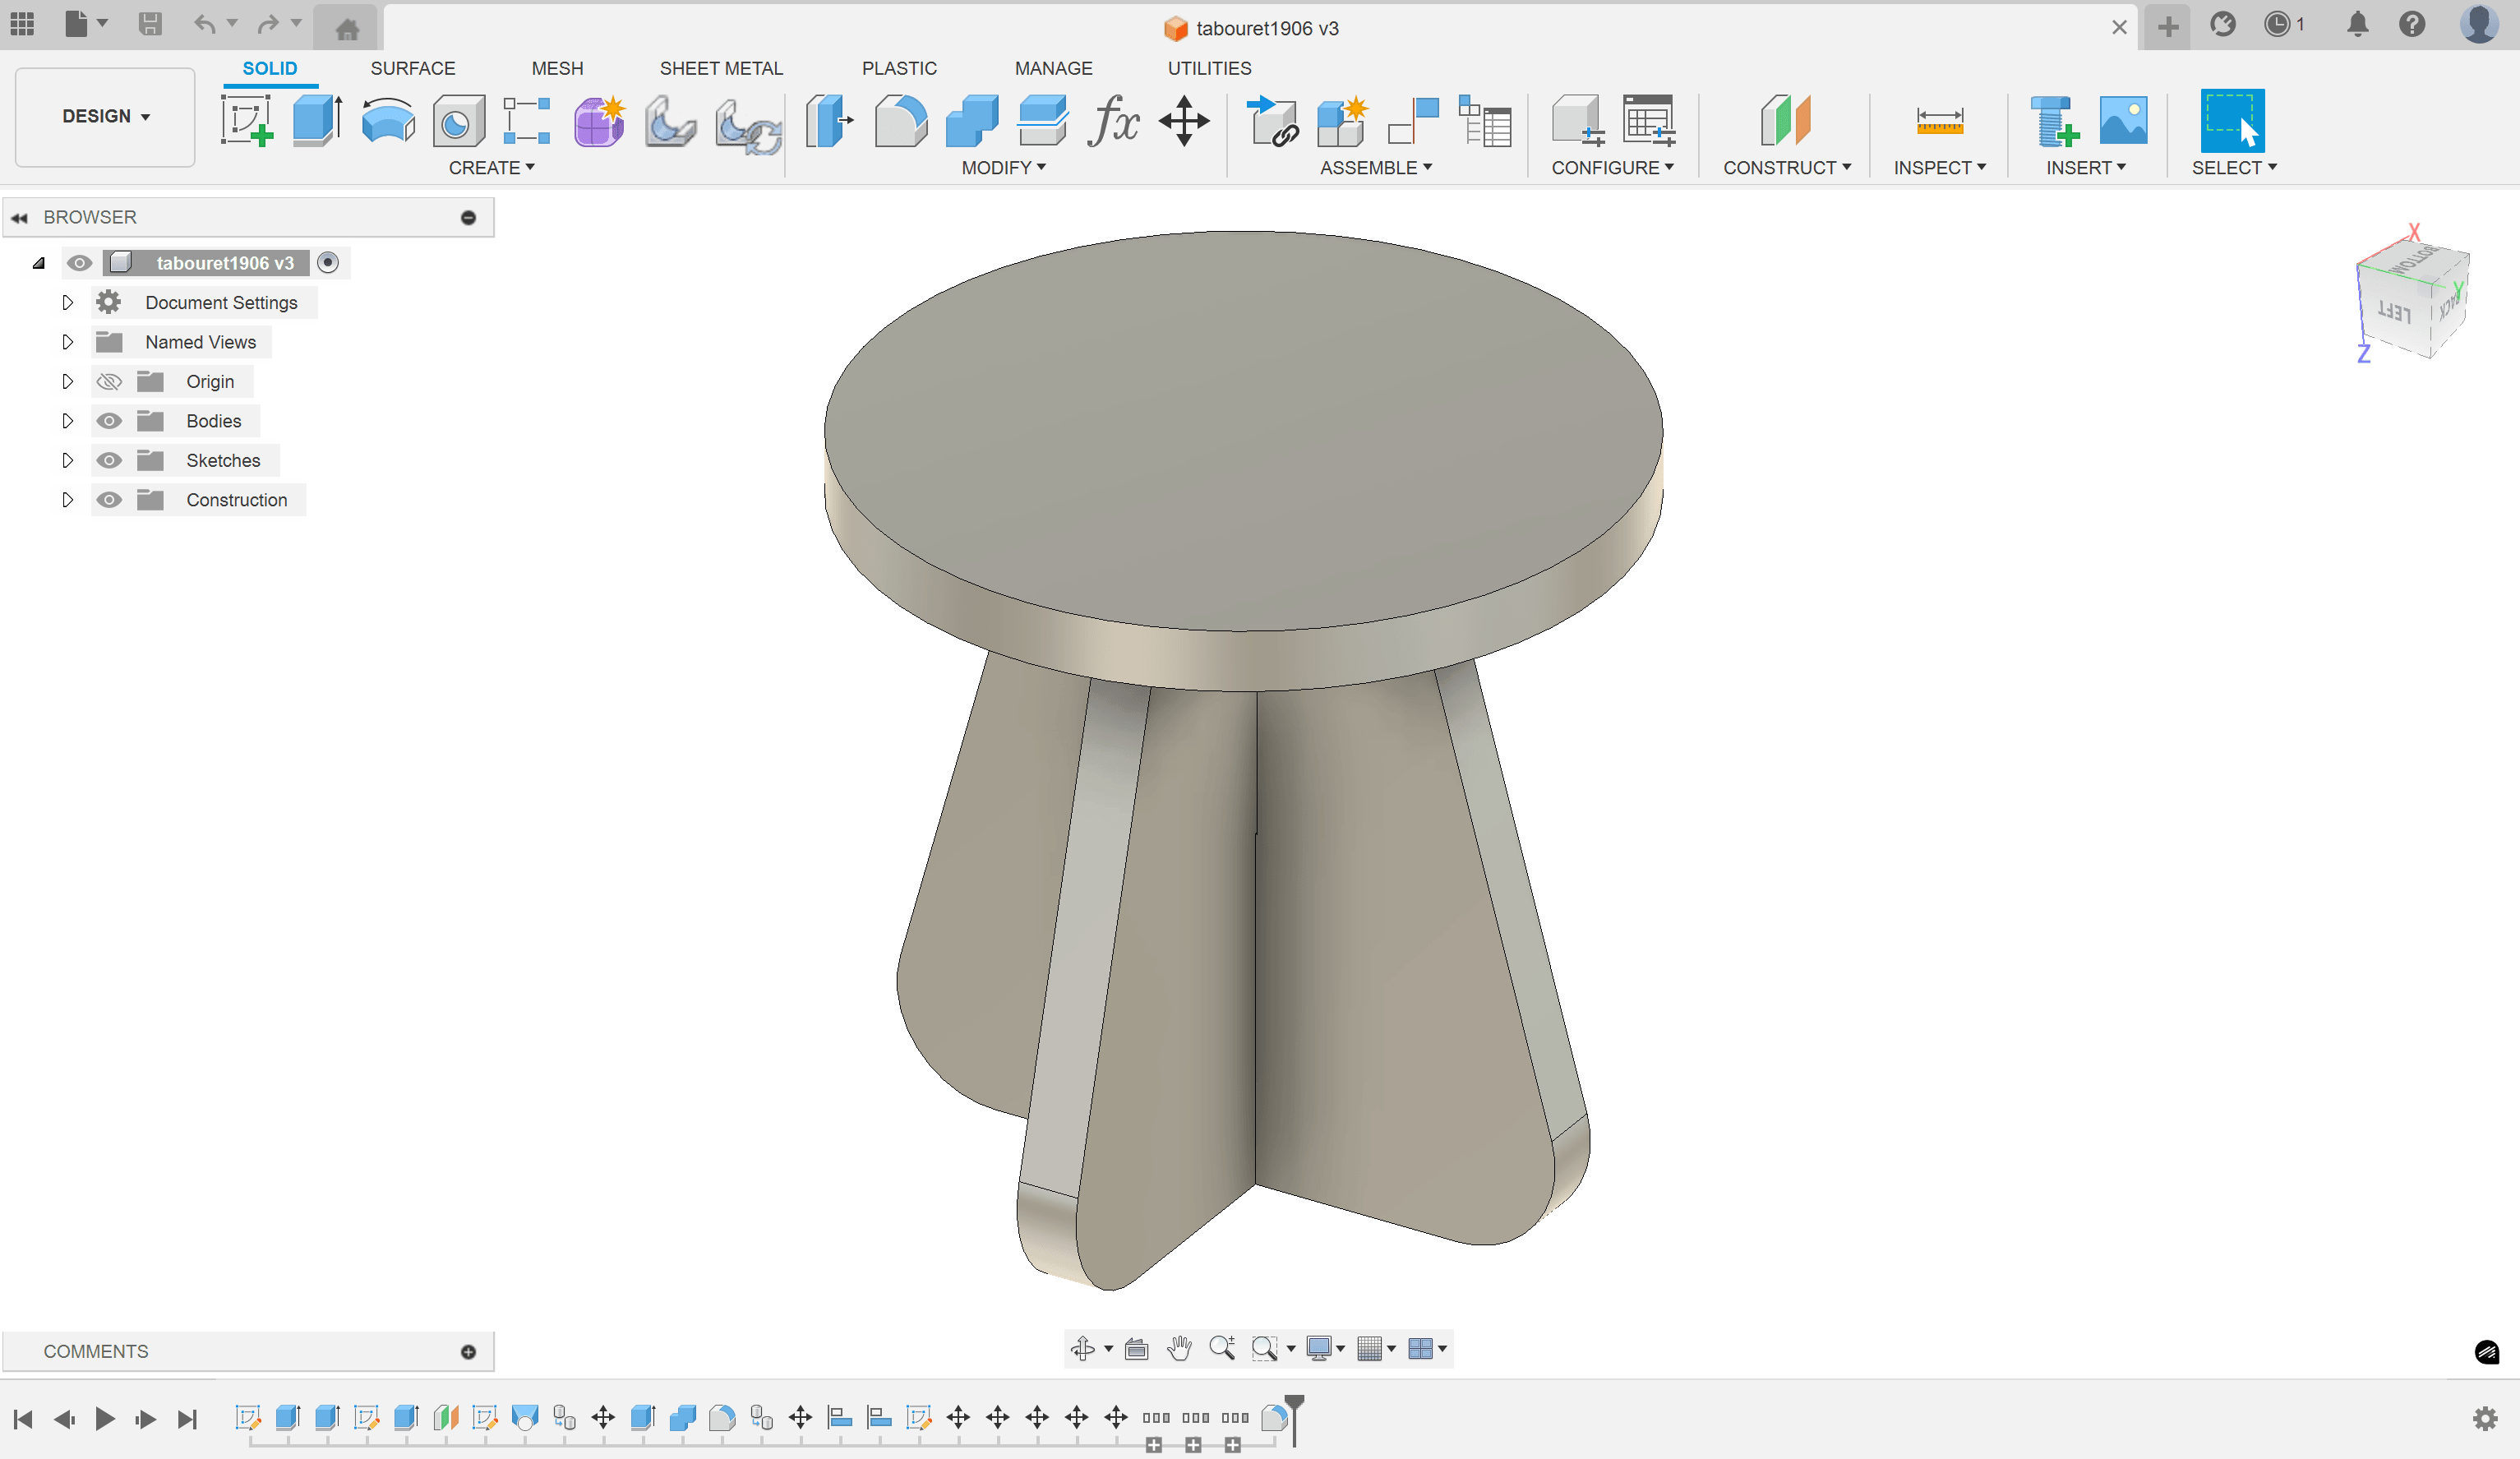Open the Revolve tool

coord(387,120)
